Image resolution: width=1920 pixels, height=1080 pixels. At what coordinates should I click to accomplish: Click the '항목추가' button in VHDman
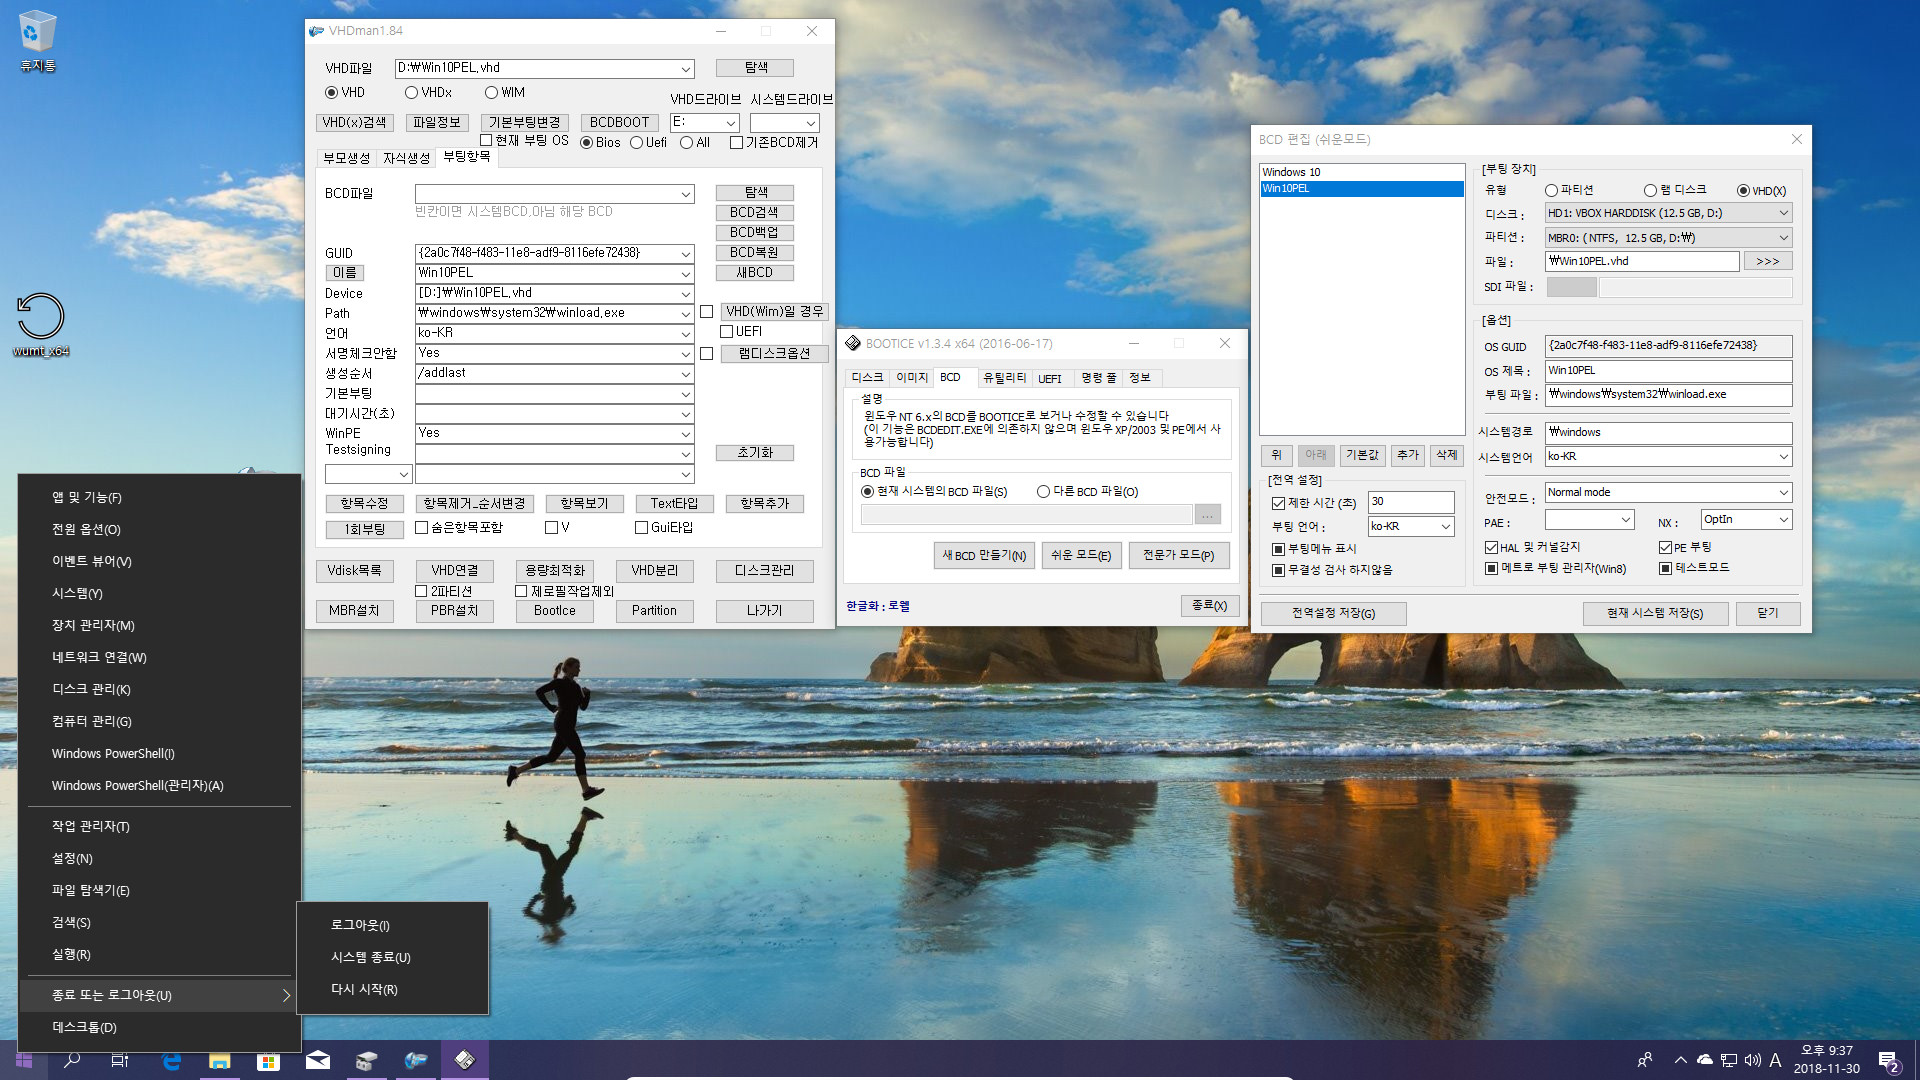[x=764, y=503]
